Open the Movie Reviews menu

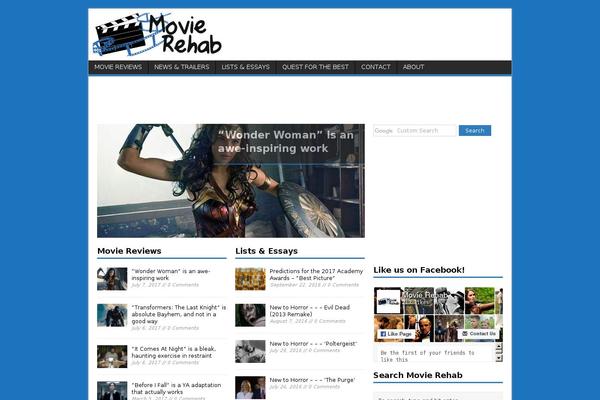click(x=118, y=67)
